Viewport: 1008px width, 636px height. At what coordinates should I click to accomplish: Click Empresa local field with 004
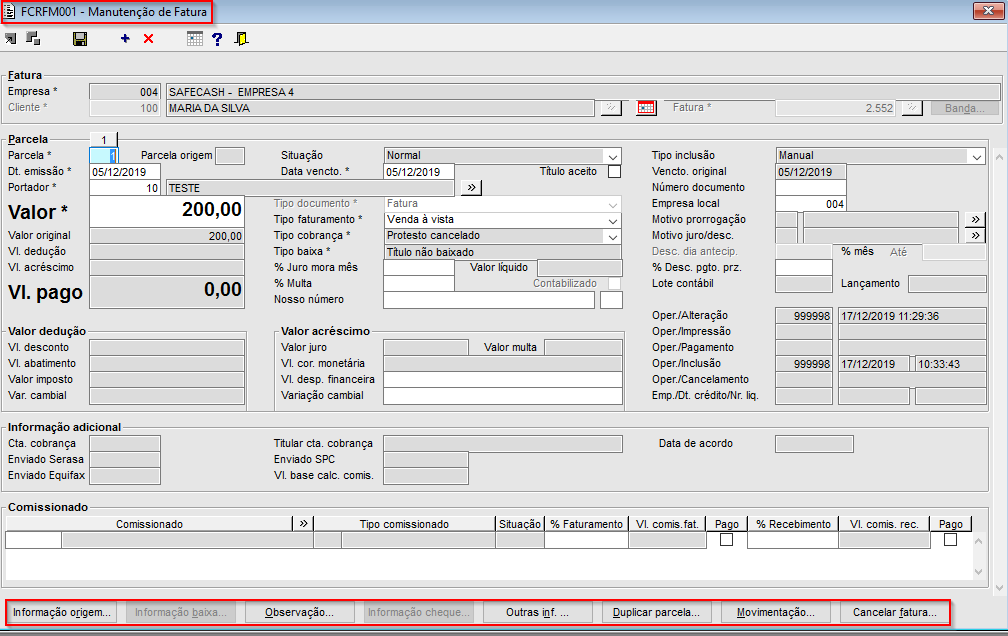811,204
